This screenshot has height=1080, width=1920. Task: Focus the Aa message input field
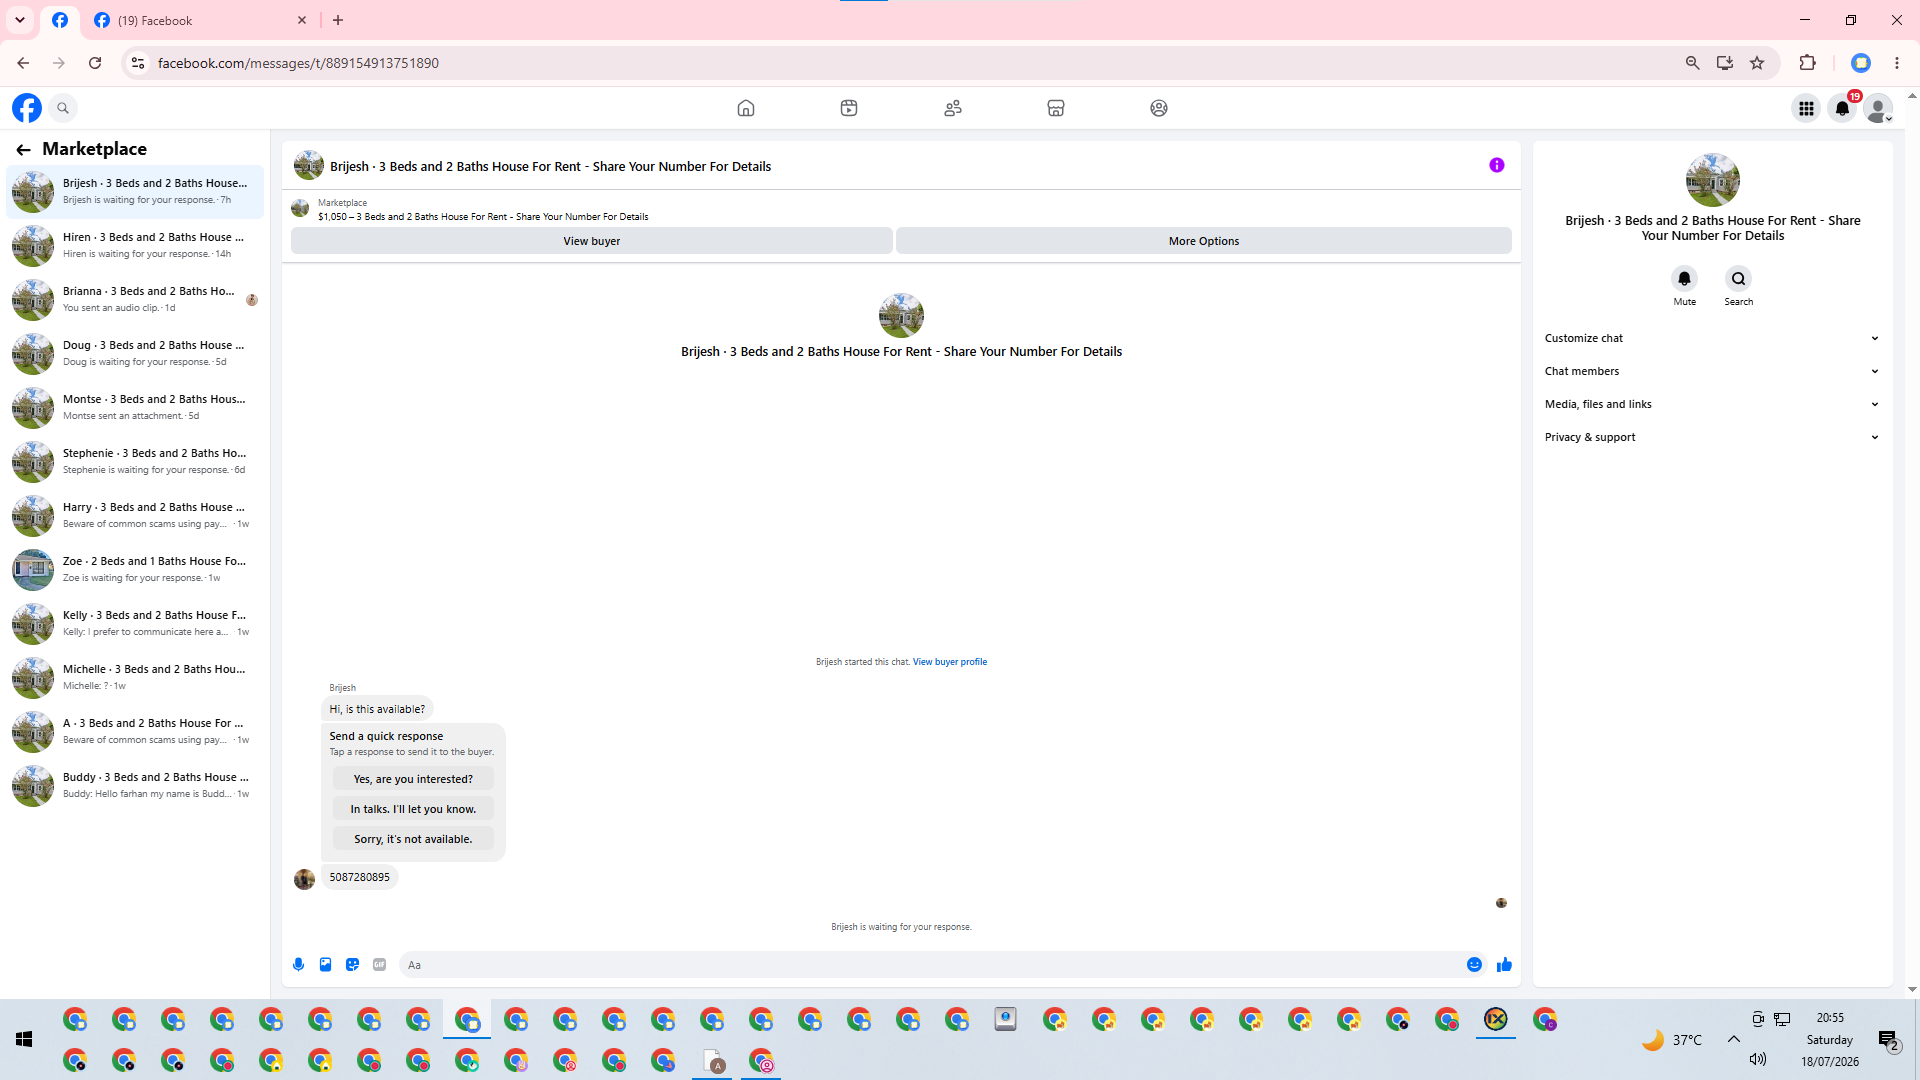coord(930,965)
